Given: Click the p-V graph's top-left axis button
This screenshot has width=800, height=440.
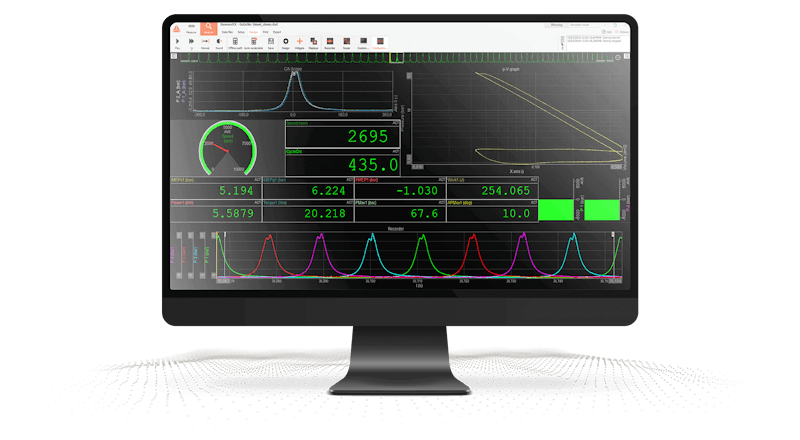Looking at the screenshot, I should [x=409, y=76].
